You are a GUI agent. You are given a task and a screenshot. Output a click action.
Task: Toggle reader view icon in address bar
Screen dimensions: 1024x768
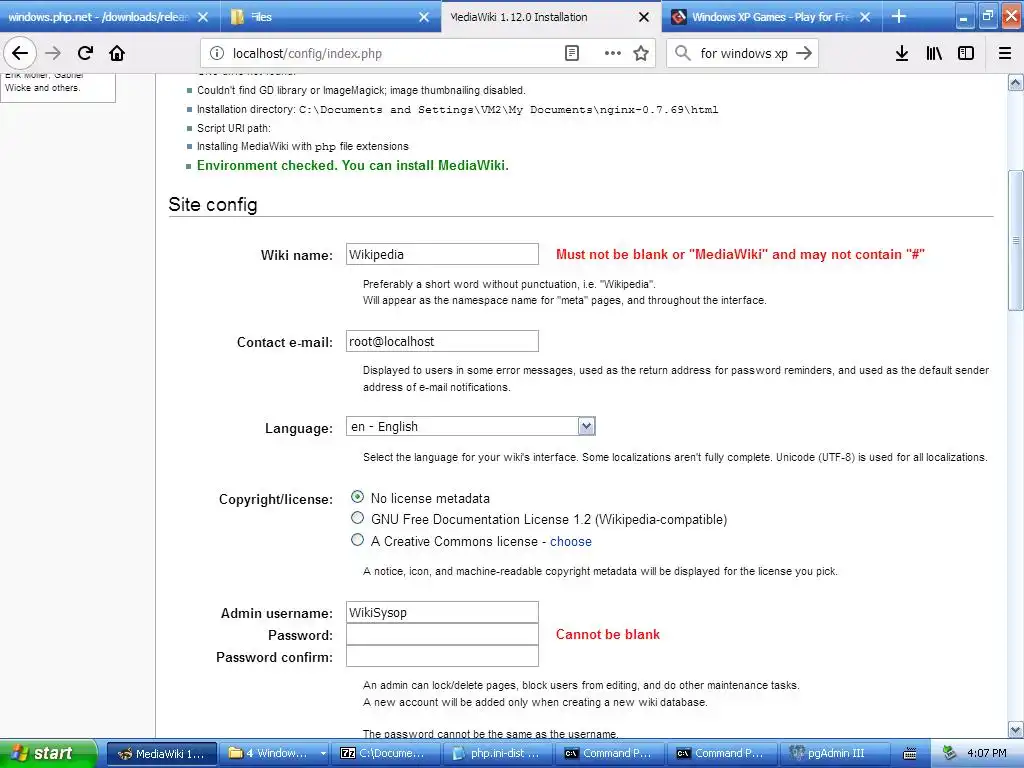coord(571,54)
